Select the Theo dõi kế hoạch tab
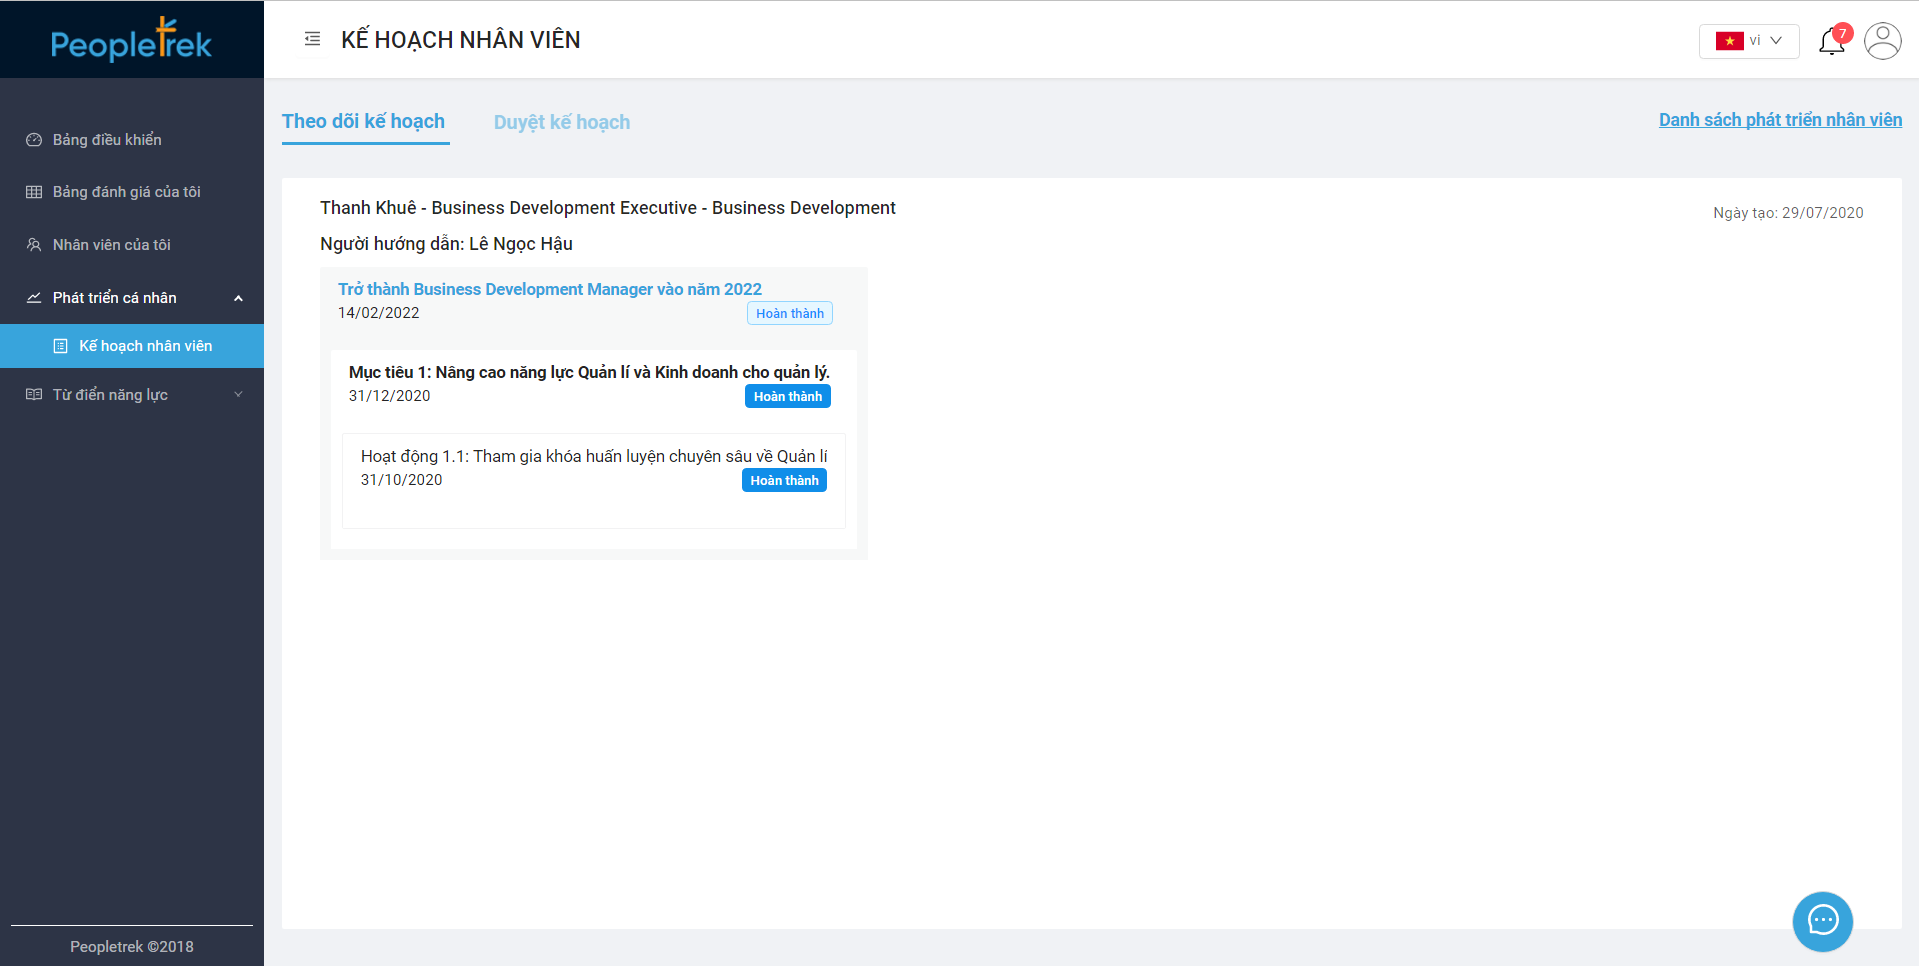Image resolution: width=1919 pixels, height=966 pixels. pyautogui.click(x=363, y=121)
